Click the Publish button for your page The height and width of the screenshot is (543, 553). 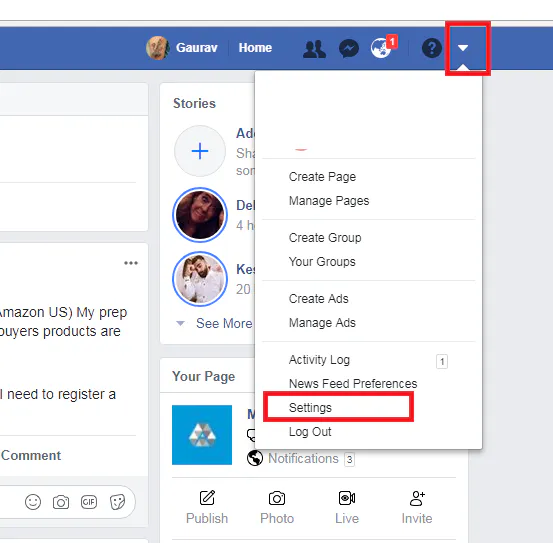coord(207,507)
